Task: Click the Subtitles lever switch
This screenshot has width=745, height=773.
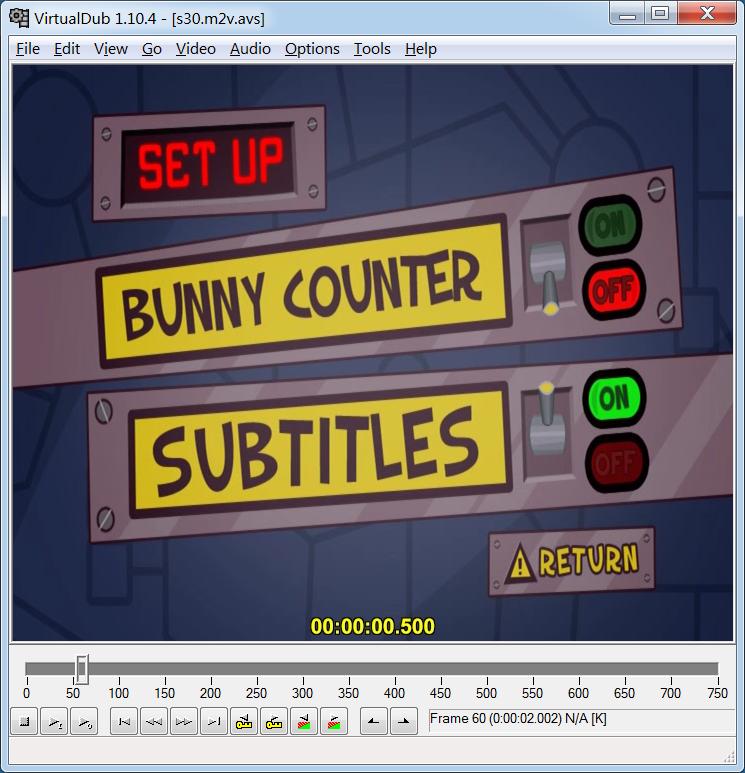Action: [547, 433]
